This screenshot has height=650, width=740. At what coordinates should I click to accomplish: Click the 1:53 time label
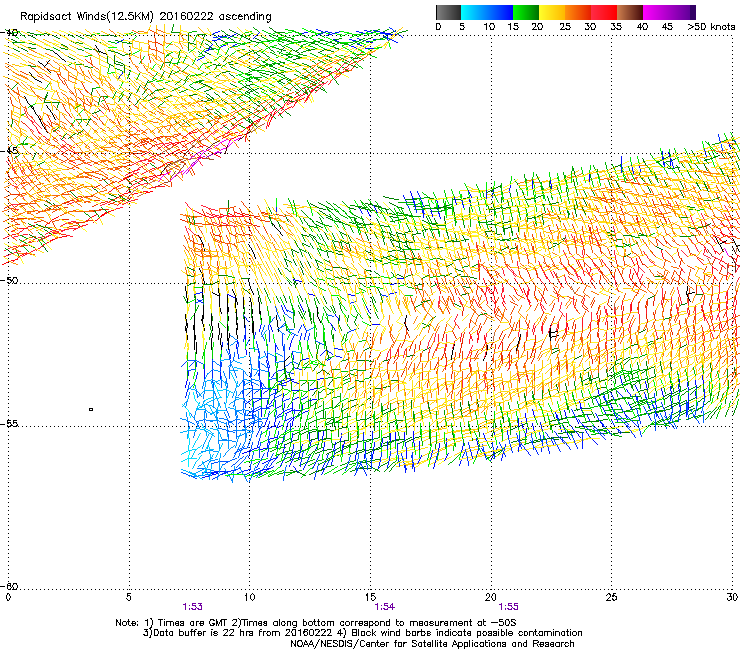193,607
